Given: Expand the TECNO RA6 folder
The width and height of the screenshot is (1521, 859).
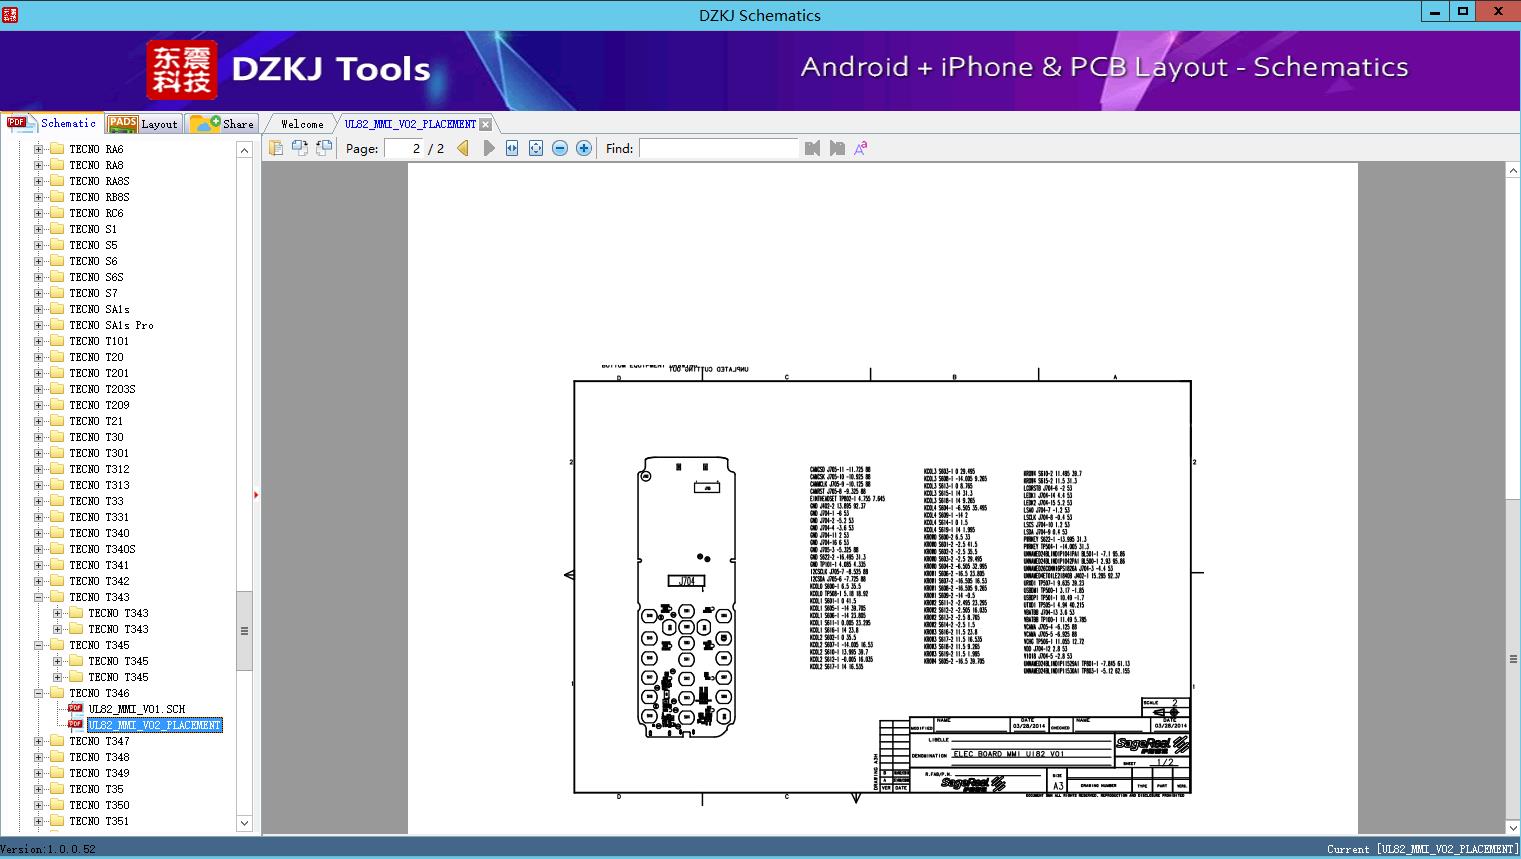Looking at the screenshot, I should pos(39,149).
